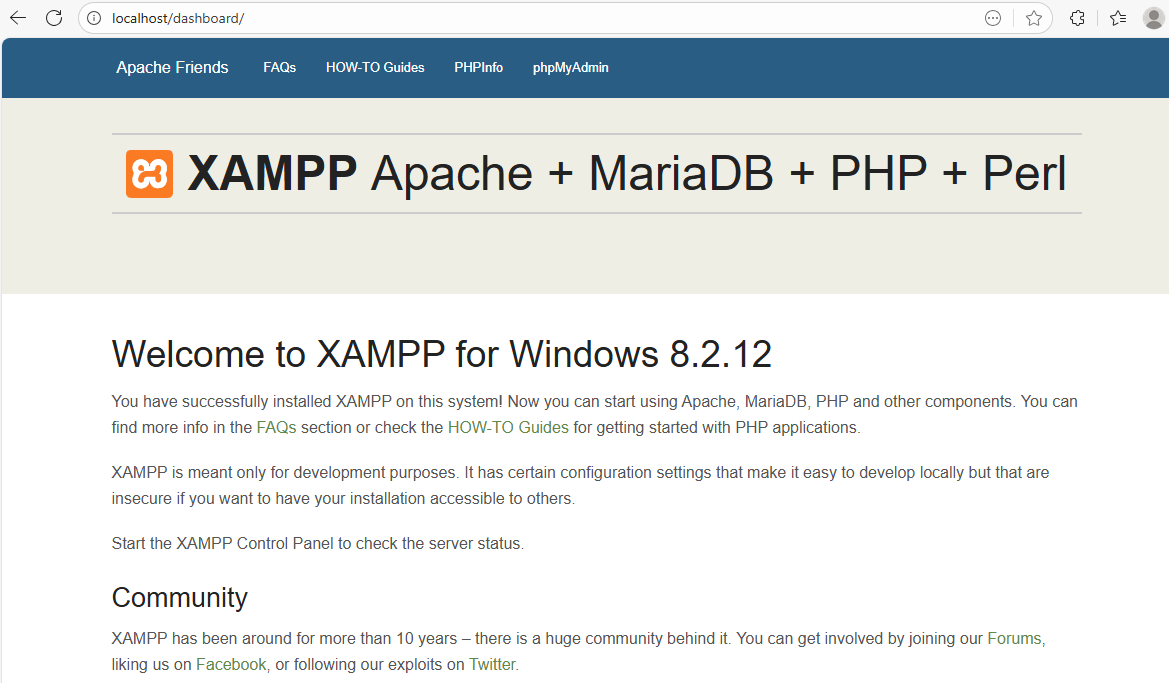The image size is (1169, 683).
Task: Follow the HOW-TO Guides link in paragraph
Action: pos(508,427)
